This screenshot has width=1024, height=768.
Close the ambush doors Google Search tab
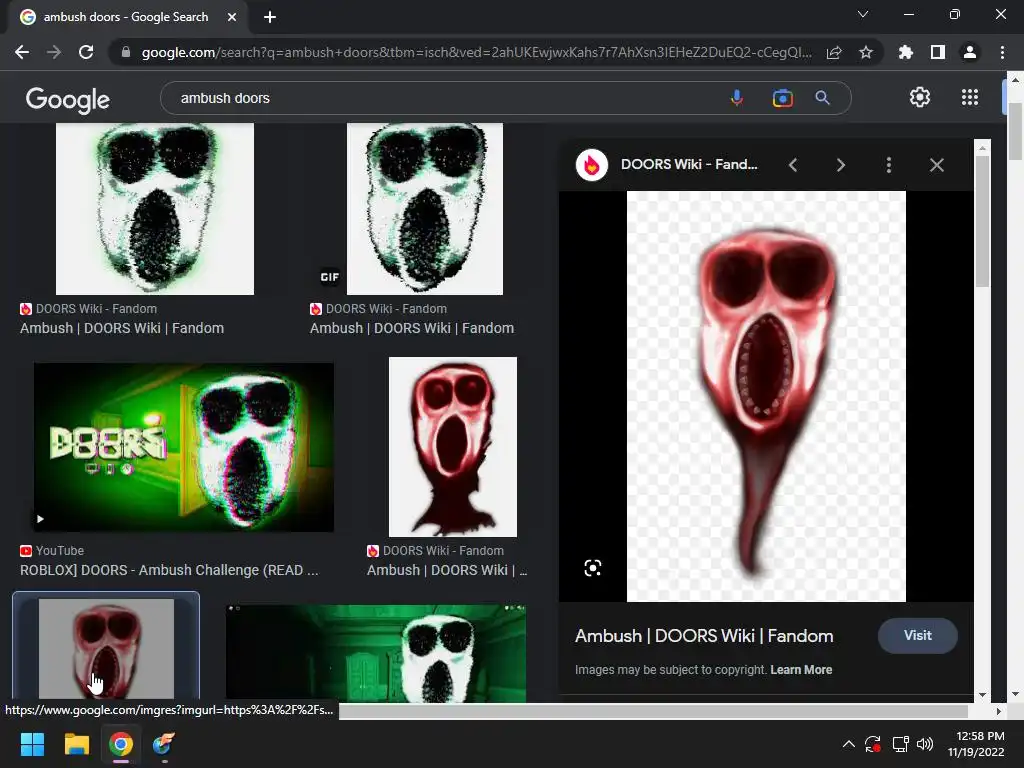[x=232, y=17]
